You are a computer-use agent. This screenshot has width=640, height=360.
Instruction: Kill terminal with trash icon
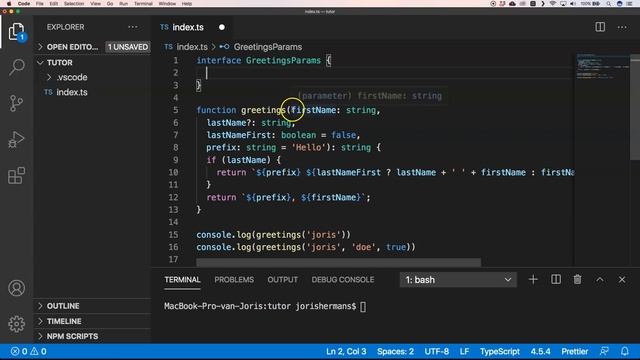[577, 280]
